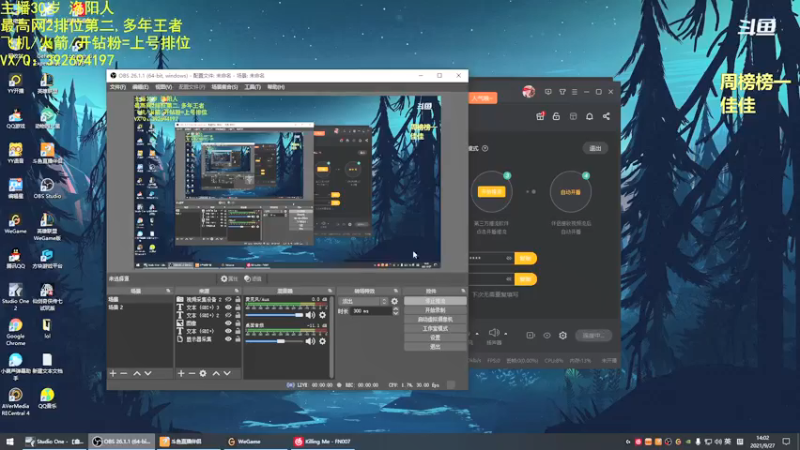Open 桌面音频 audio settings gear
The width and height of the screenshot is (800, 450).
(322, 341)
